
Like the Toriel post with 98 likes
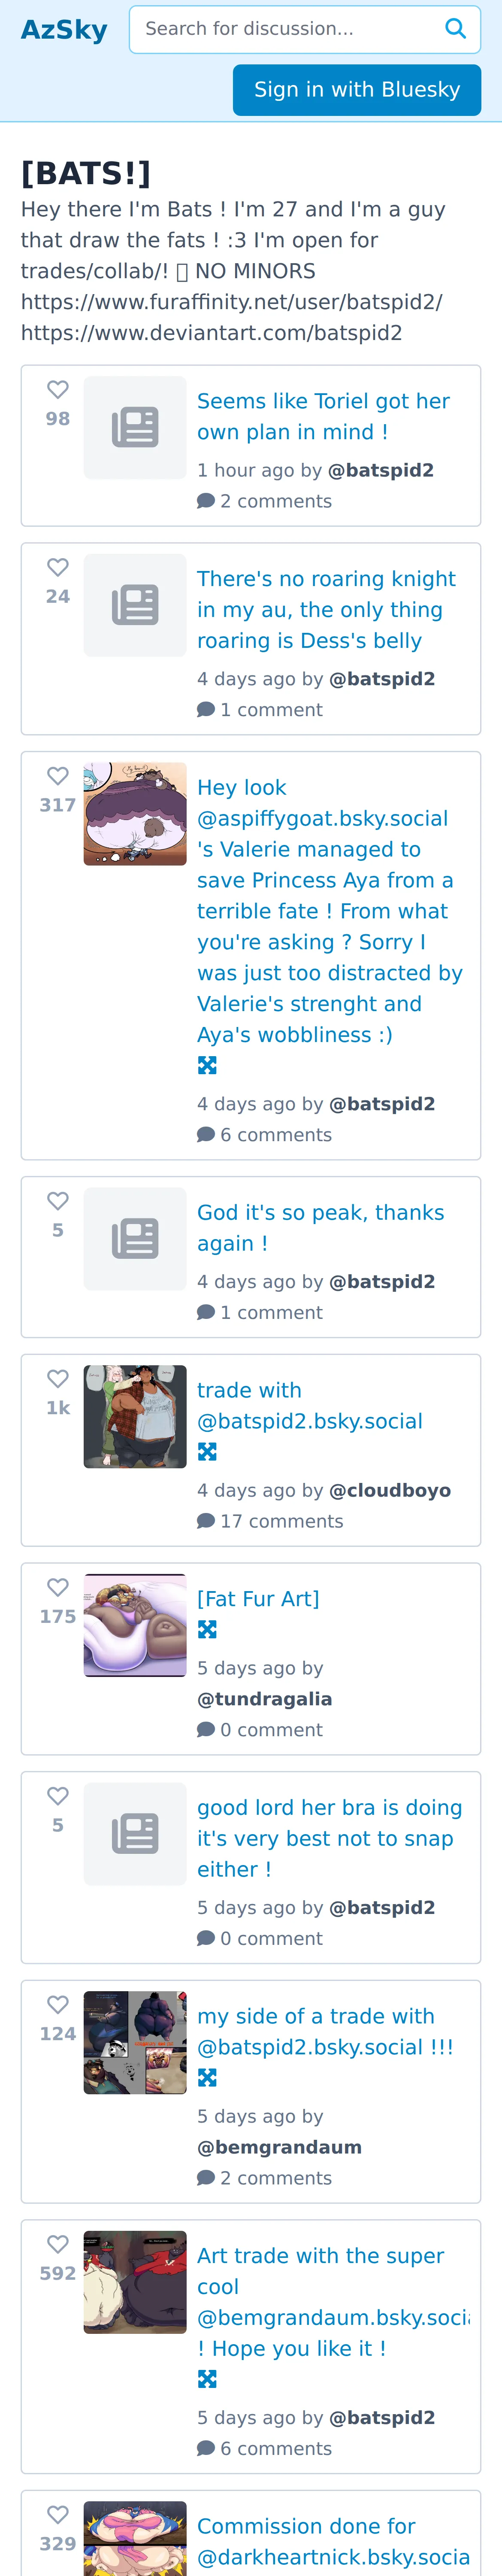point(58,390)
